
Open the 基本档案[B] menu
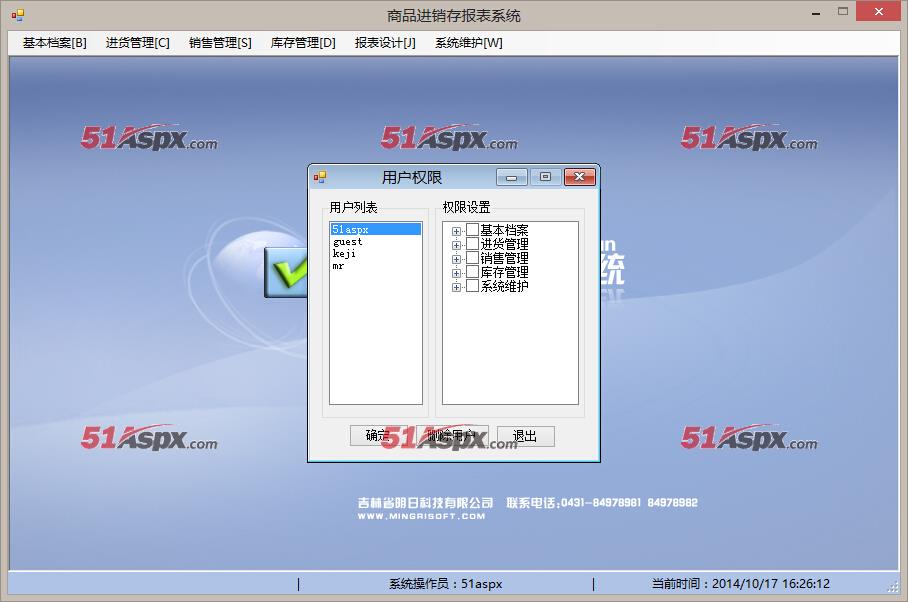(x=54, y=43)
